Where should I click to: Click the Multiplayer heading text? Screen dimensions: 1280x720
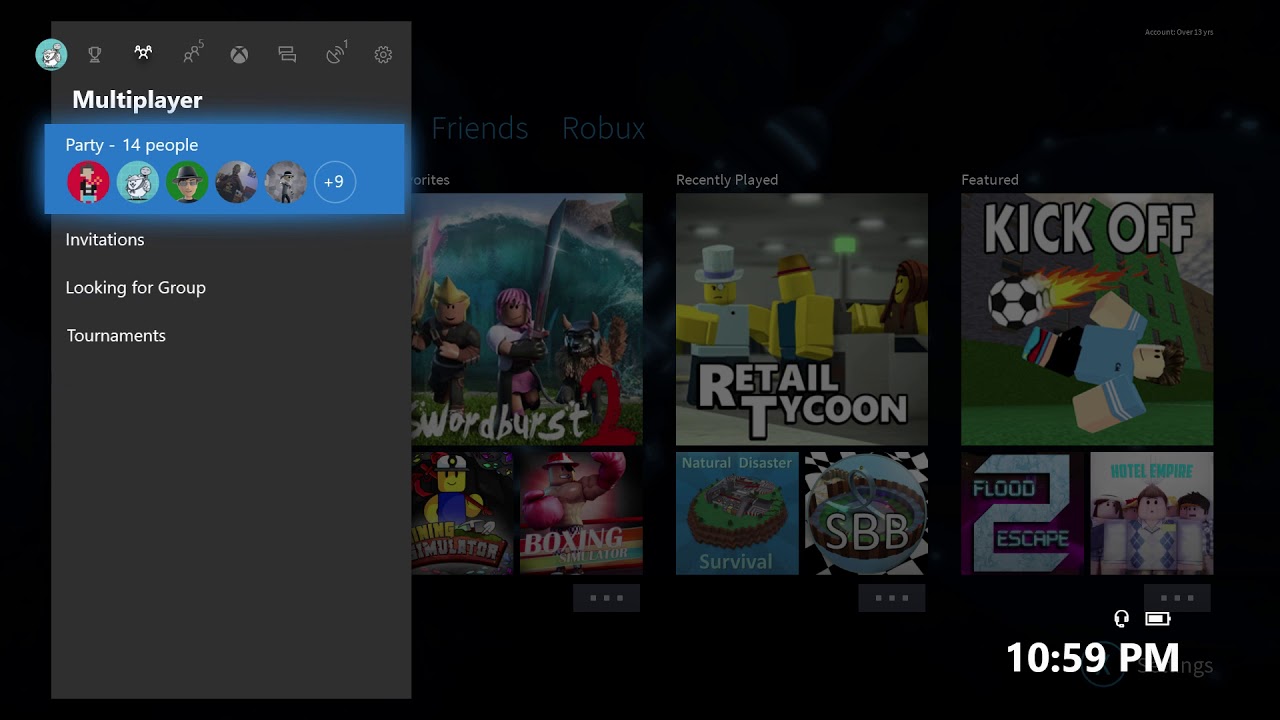[x=137, y=100]
